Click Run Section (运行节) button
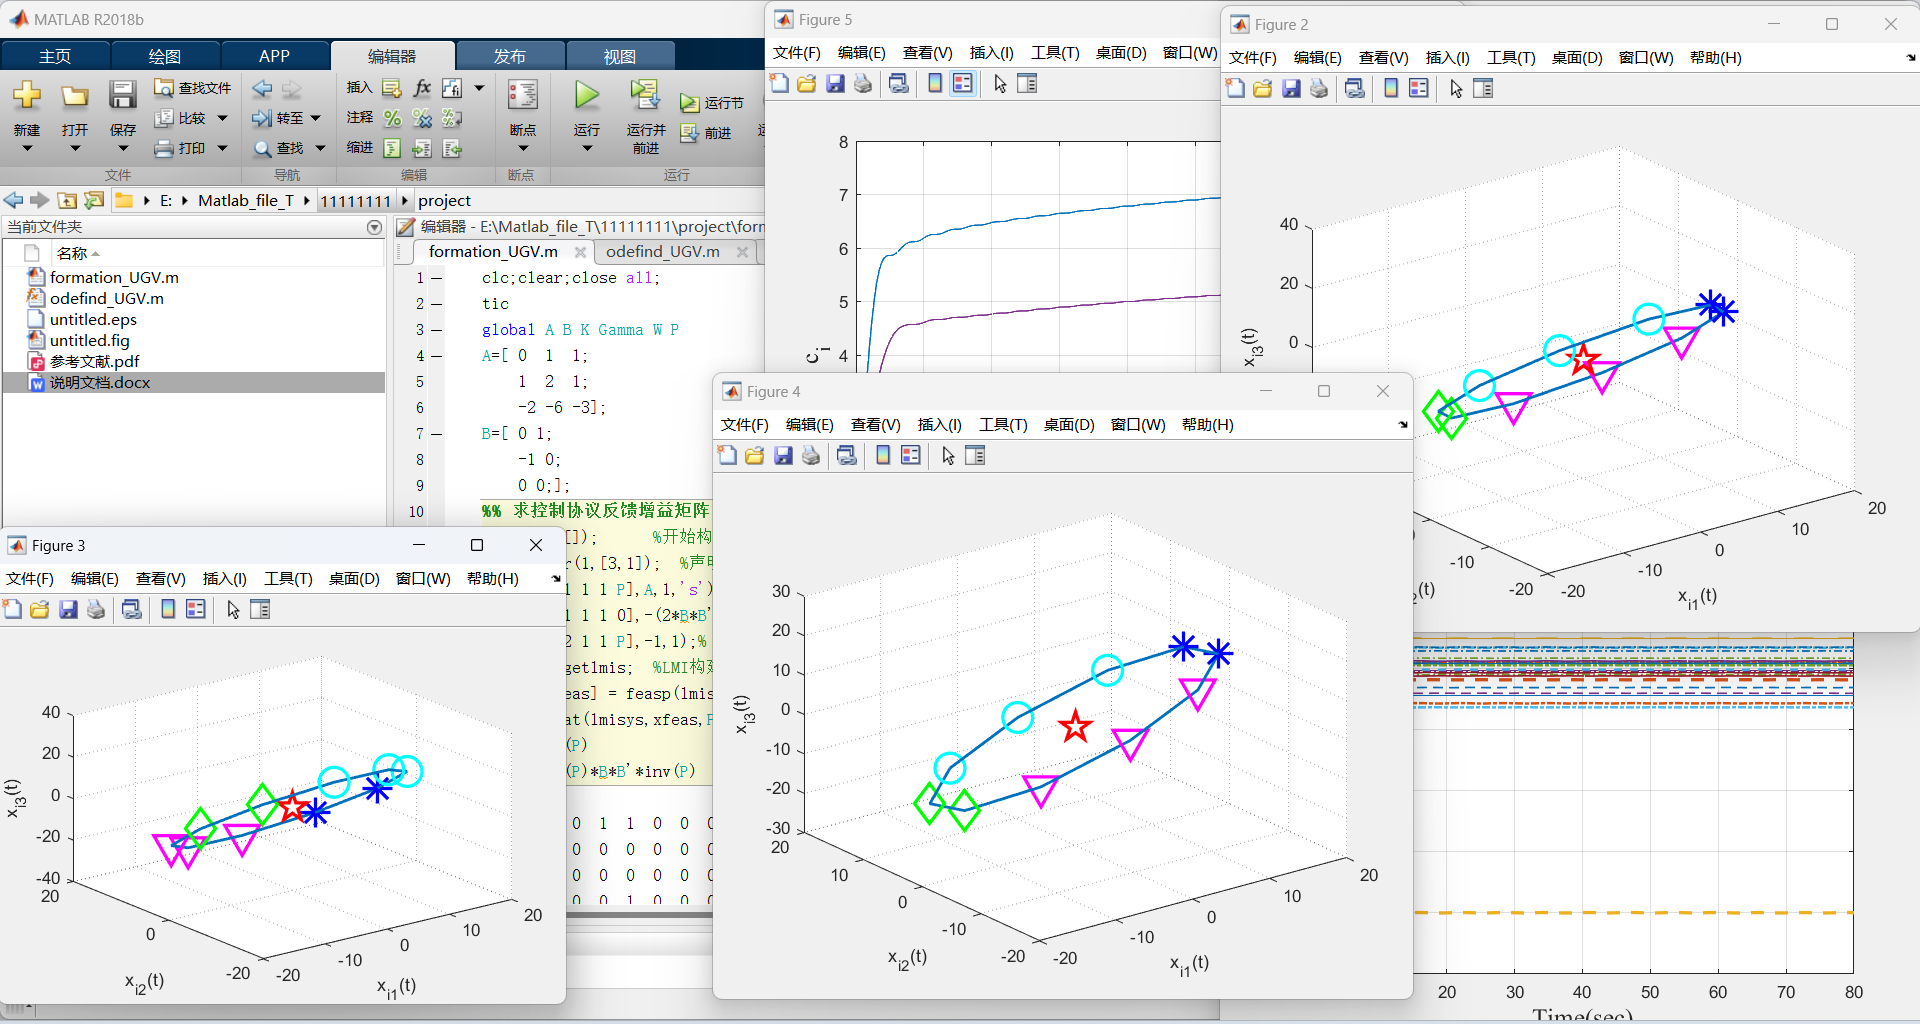This screenshot has height=1024, width=1920. click(711, 103)
